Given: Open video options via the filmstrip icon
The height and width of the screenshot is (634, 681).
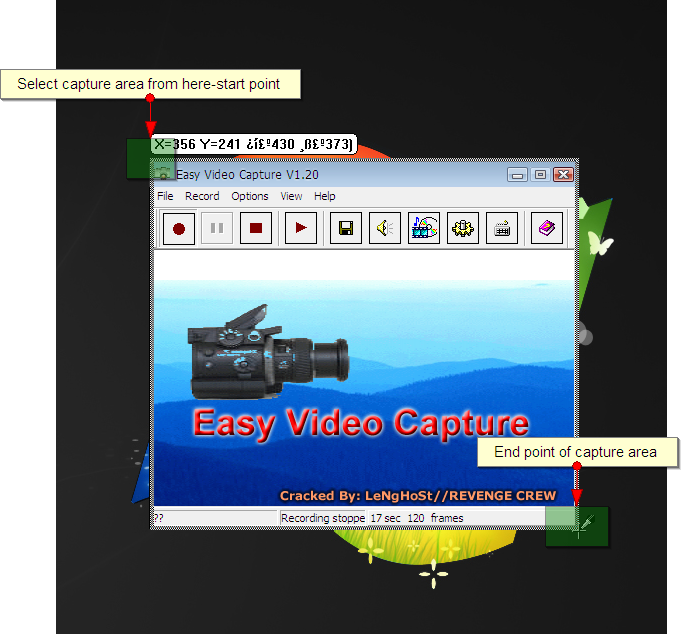Looking at the screenshot, I should 424,228.
